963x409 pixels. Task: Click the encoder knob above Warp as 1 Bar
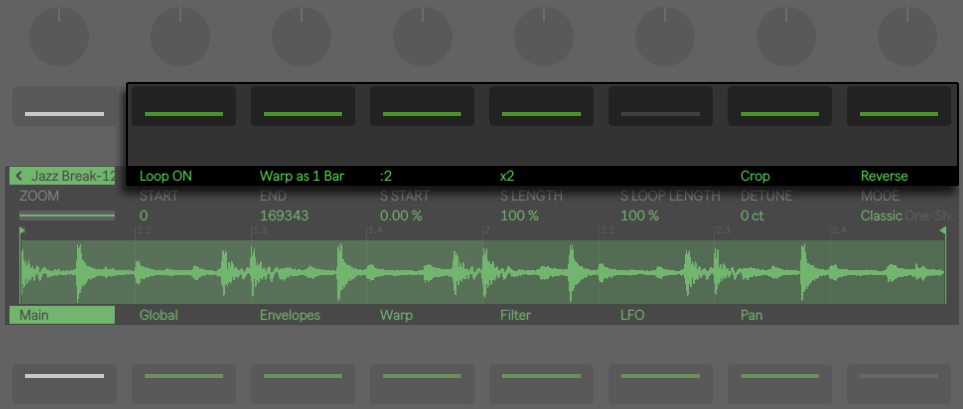301,37
